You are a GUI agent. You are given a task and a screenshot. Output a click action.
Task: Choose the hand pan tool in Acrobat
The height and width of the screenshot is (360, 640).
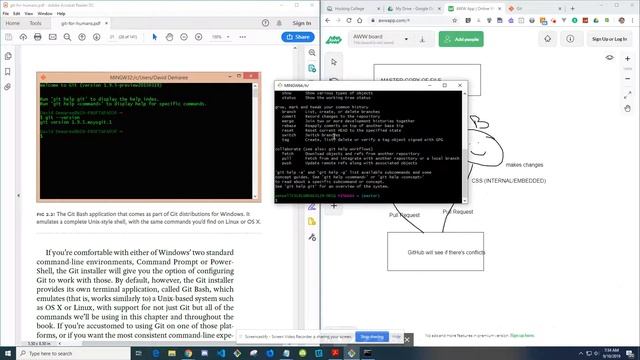(169, 37)
